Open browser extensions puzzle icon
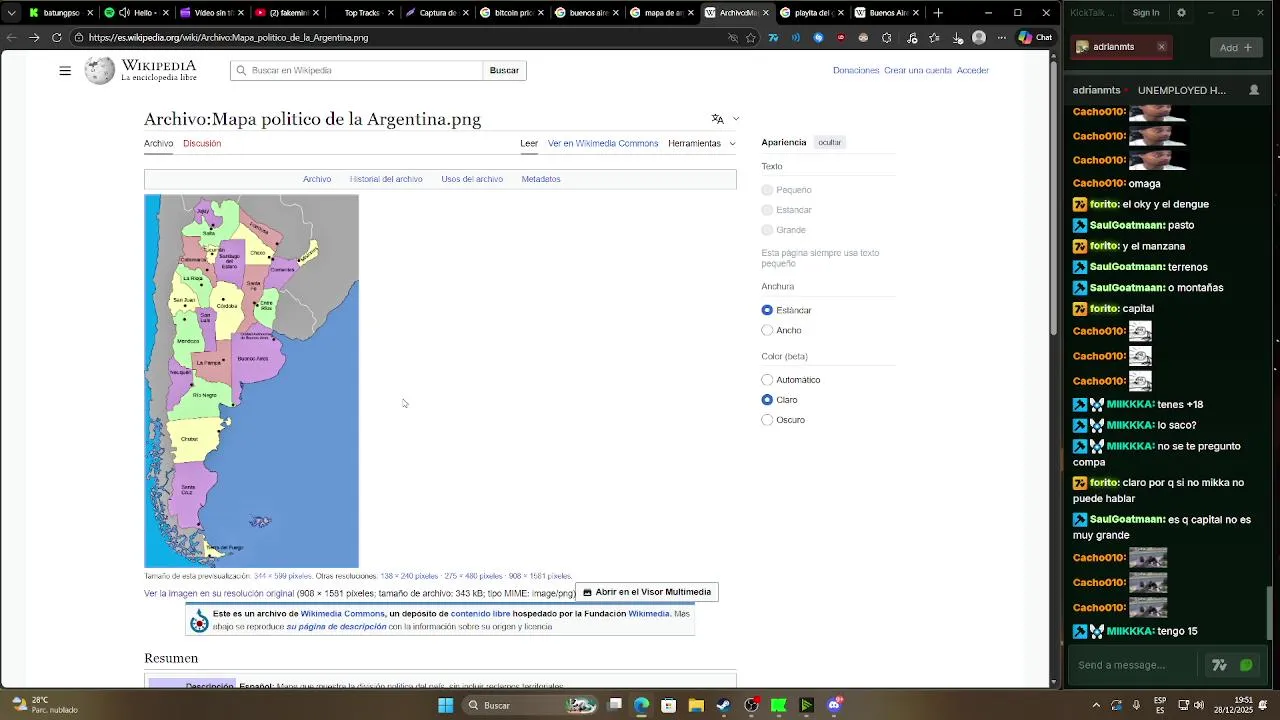This screenshot has width=1280, height=720. point(887,38)
